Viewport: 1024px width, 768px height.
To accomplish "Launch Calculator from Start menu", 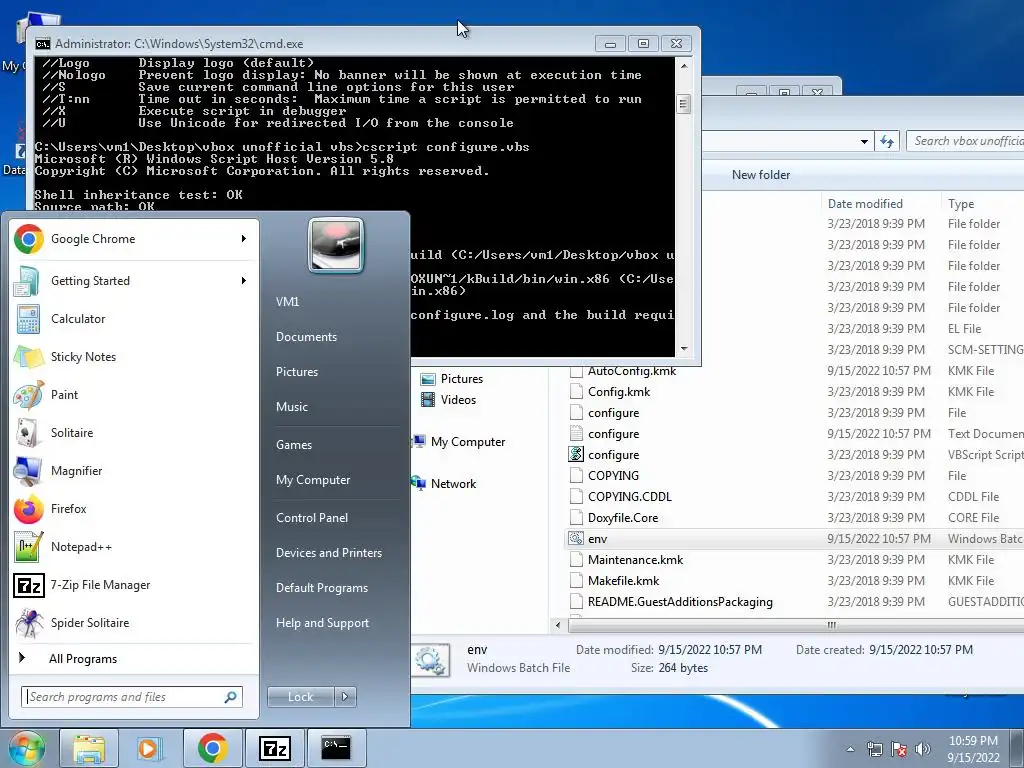I will coord(133,319).
